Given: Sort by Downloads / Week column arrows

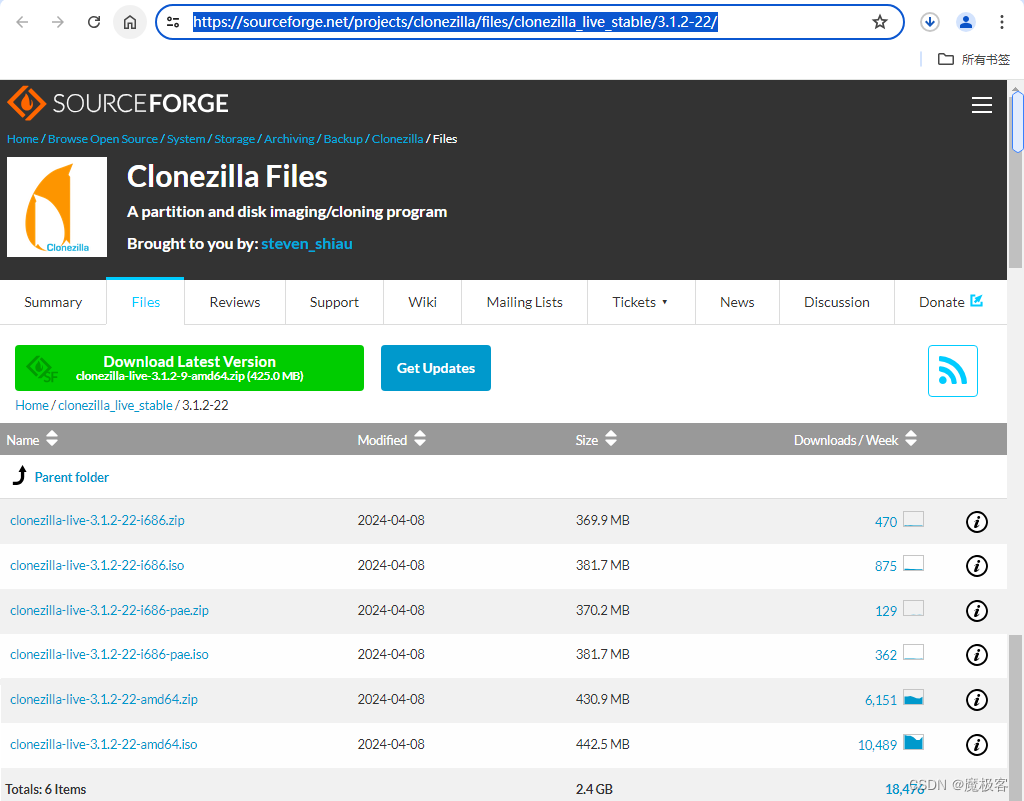Looking at the screenshot, I should pyautogui.click(x=911, y=439).
